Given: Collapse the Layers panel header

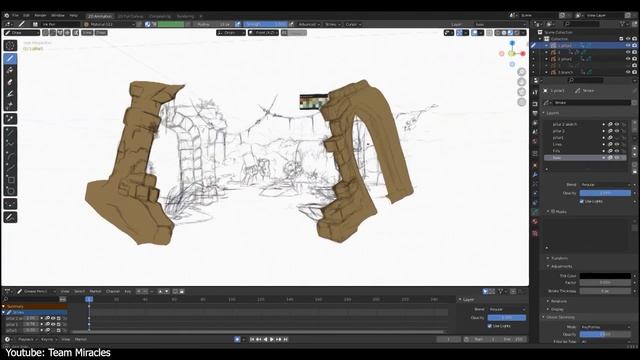Looking at the screenshot, I should coord(552,113).
